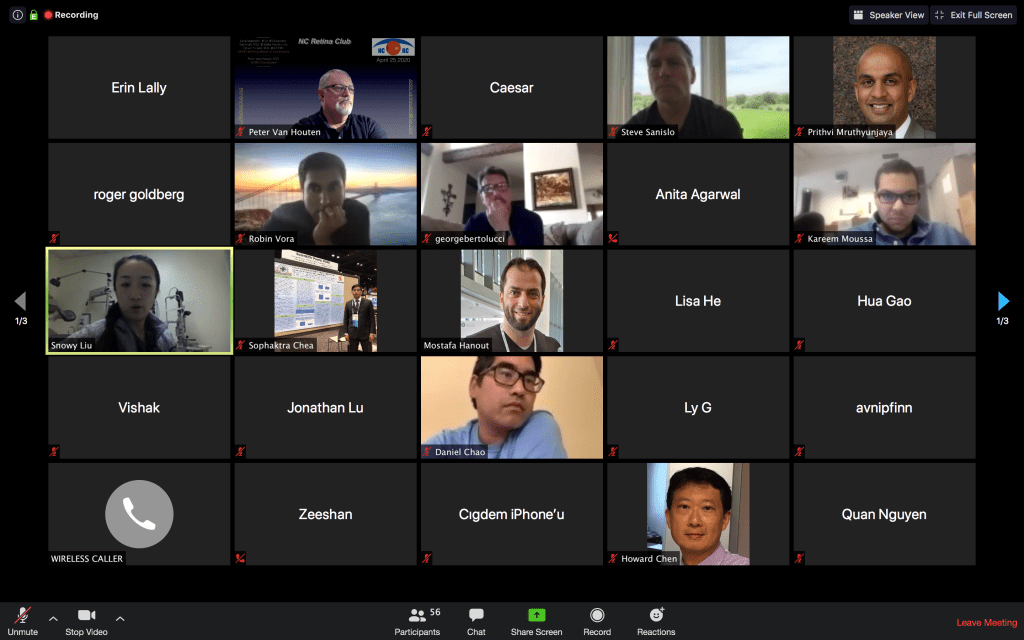Click Exit Full Screen button
Viewport: 1024px width, 640px height.
pyautogui.click(x=973, y=15)
